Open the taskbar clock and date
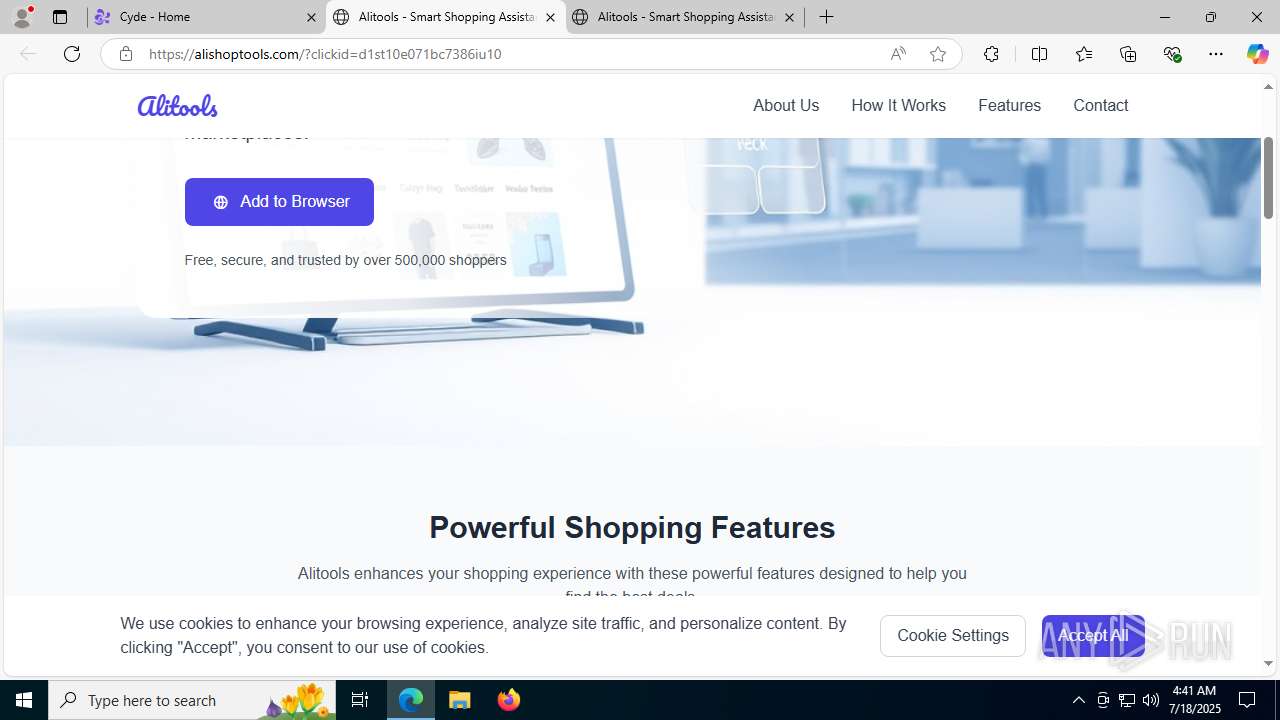Image resolution: width=1280 pixels, height=720 pixels. click(x=1196, y=700)
